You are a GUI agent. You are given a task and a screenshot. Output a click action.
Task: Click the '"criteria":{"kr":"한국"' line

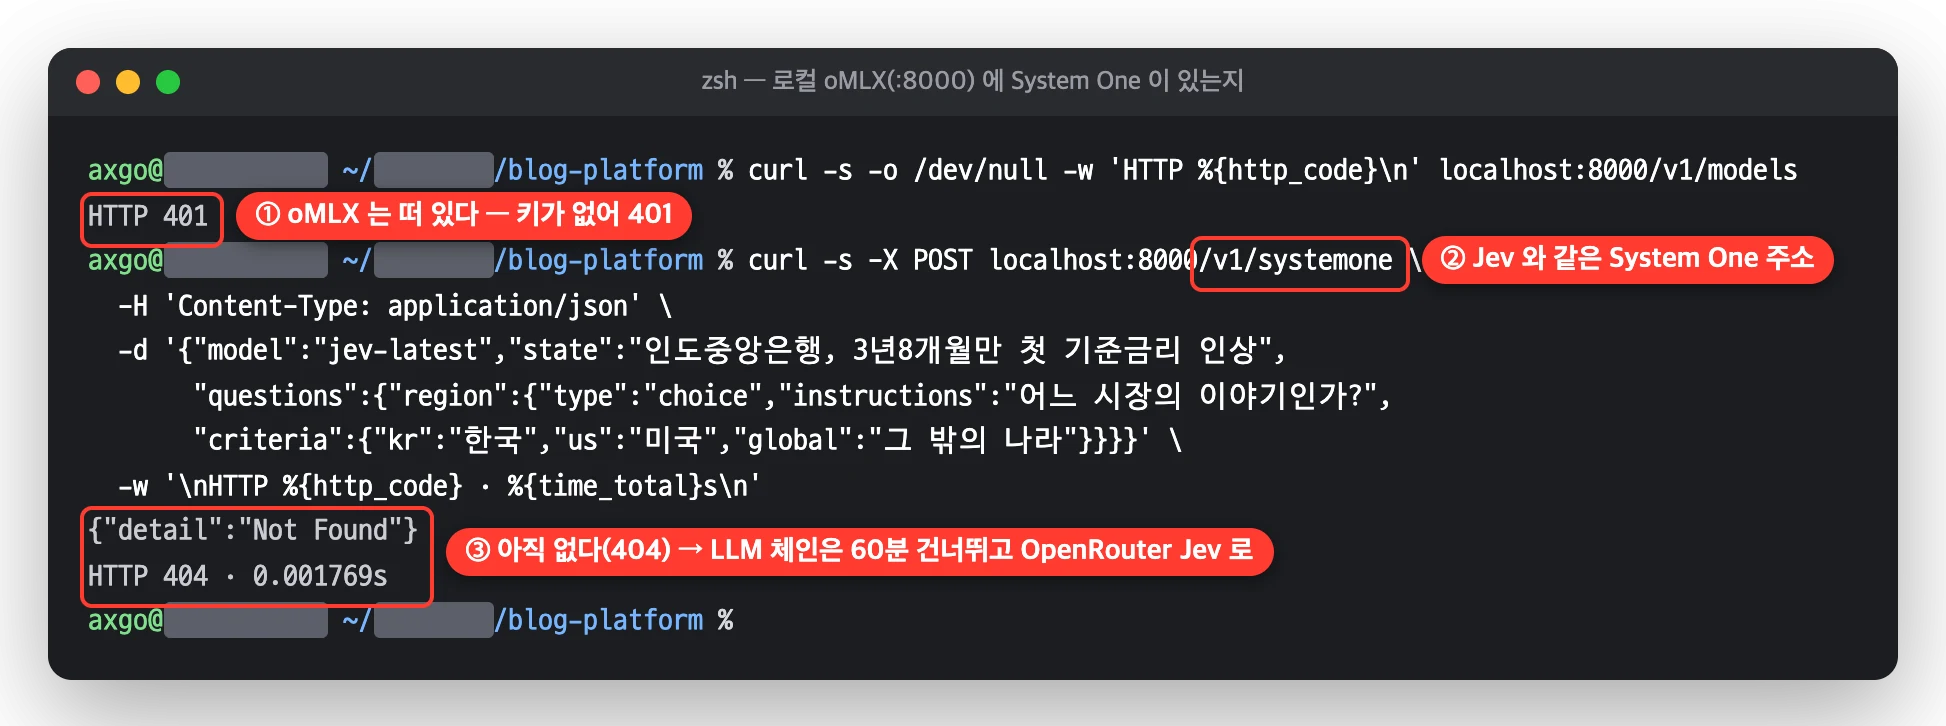688,441
